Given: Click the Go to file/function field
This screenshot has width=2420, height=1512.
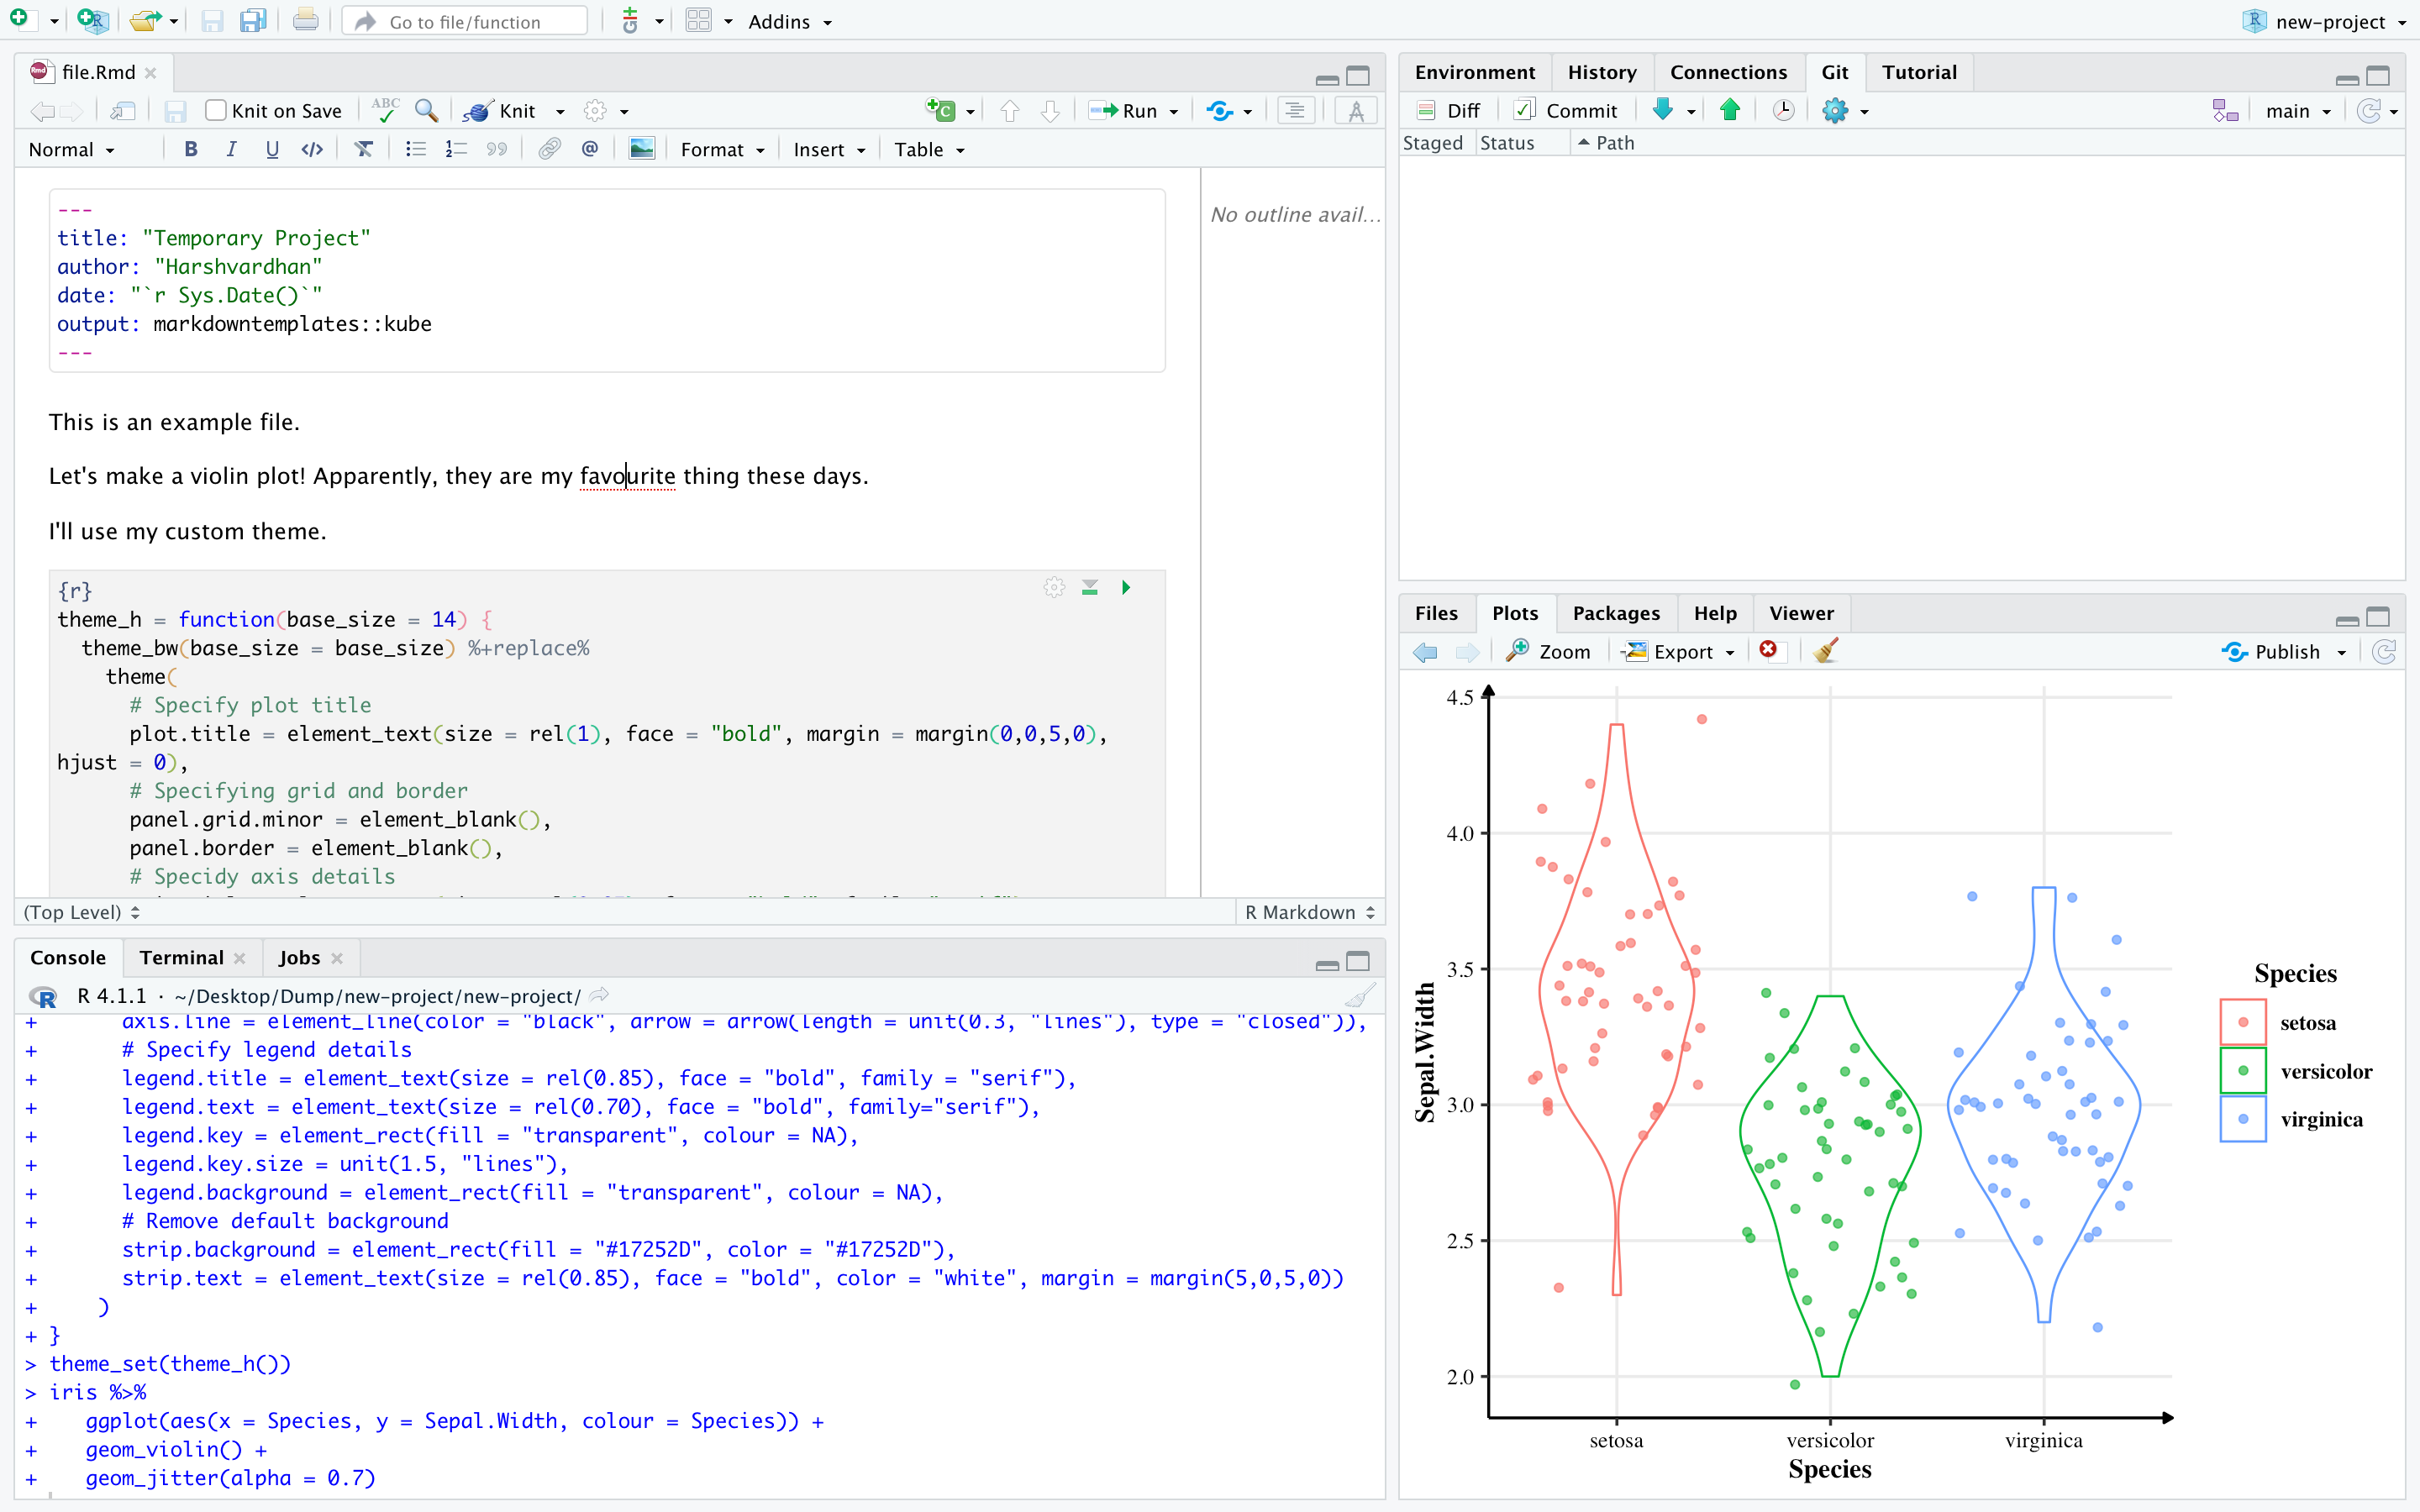Looking at the screenshot, I should (465, 21).
